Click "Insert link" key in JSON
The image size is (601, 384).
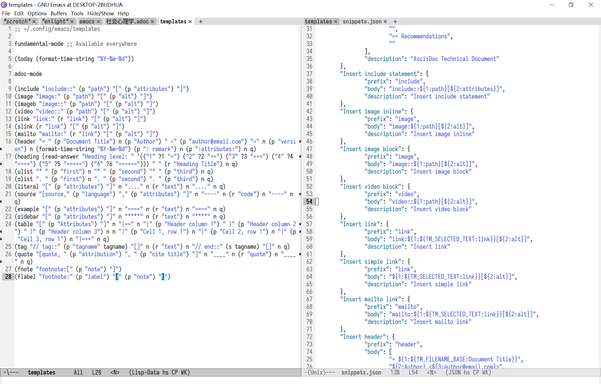coord(360,224)
